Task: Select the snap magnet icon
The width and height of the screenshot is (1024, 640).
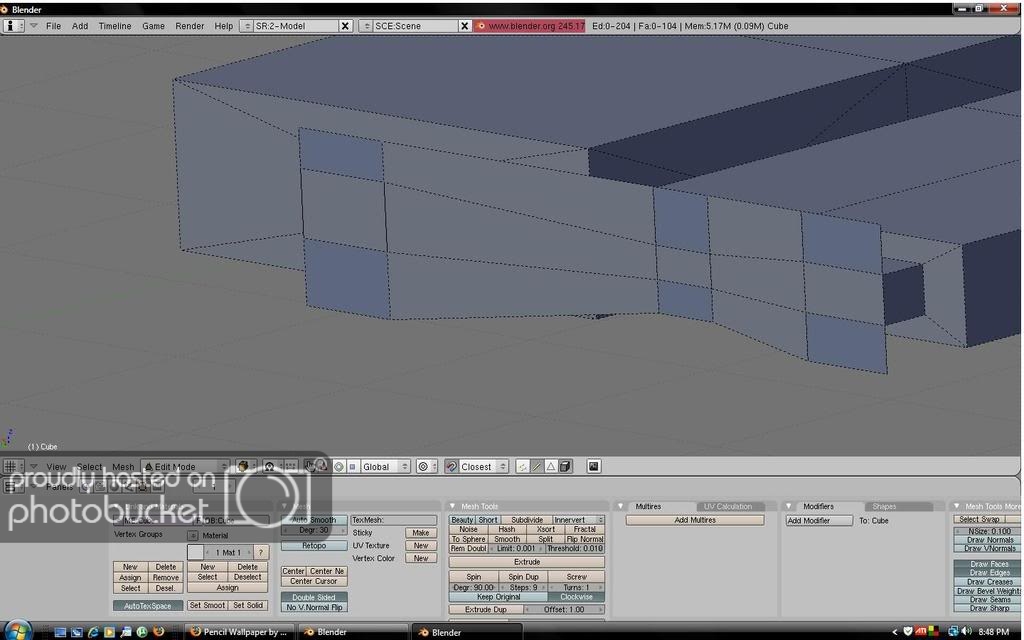Action: point(452,466)
